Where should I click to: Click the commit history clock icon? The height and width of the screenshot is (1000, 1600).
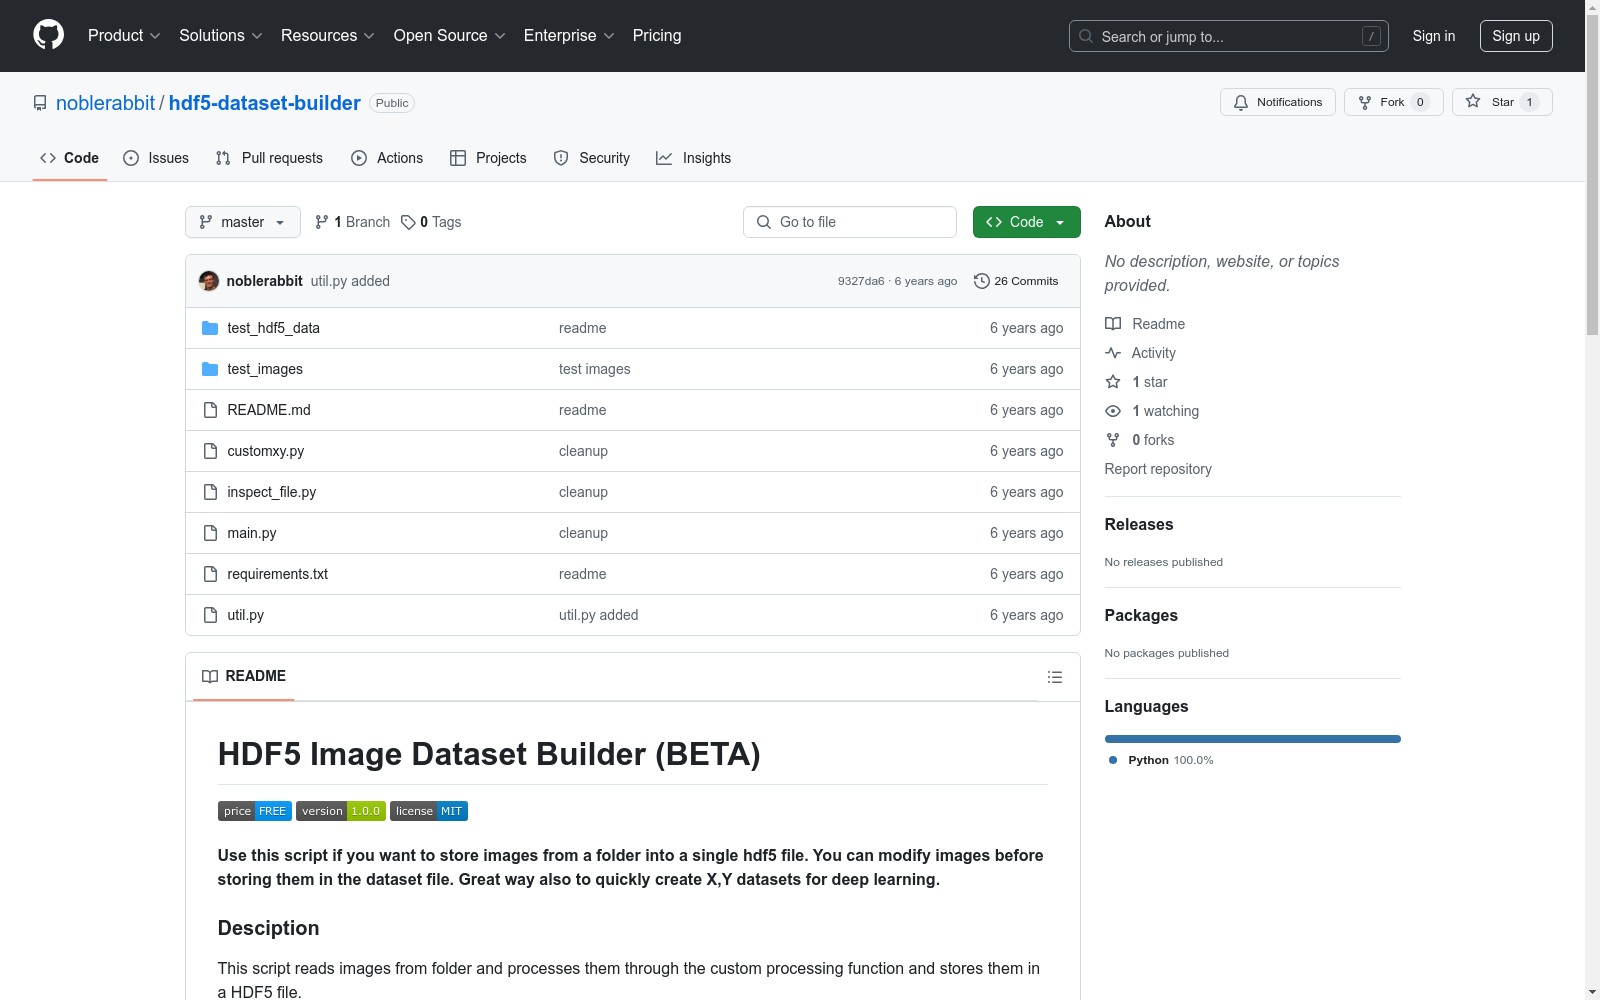(982, 281)
